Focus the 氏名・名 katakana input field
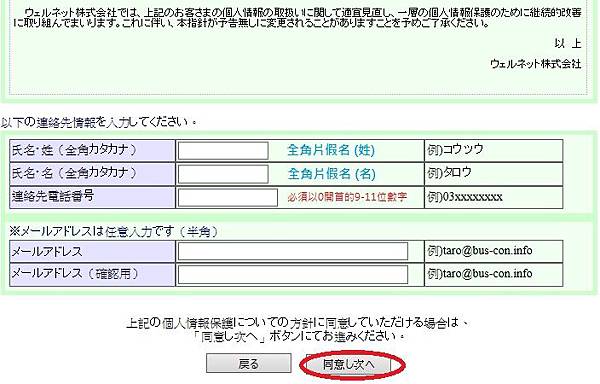Screen dimensions: 600x384 pyautogui.click(x=223, y=174)
